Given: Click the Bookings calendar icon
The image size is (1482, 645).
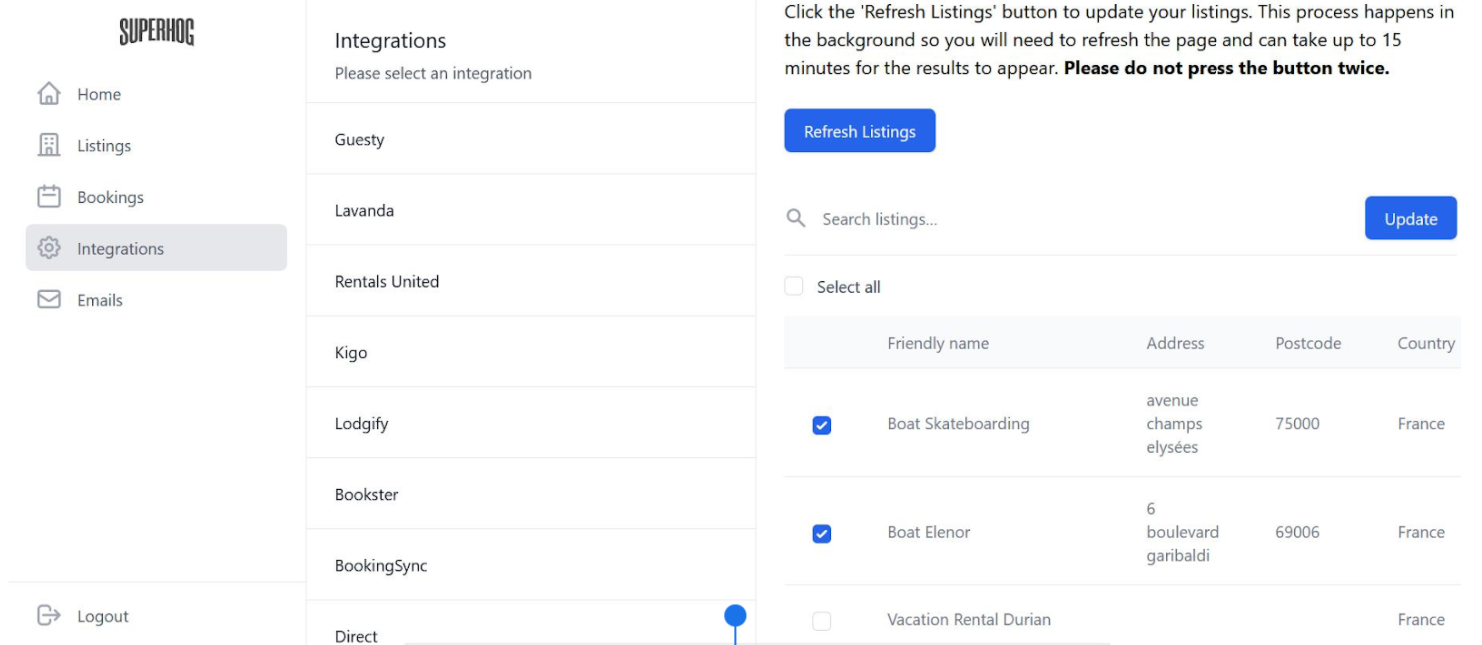Looking at the screenshot, I should [x=48, y=197].
